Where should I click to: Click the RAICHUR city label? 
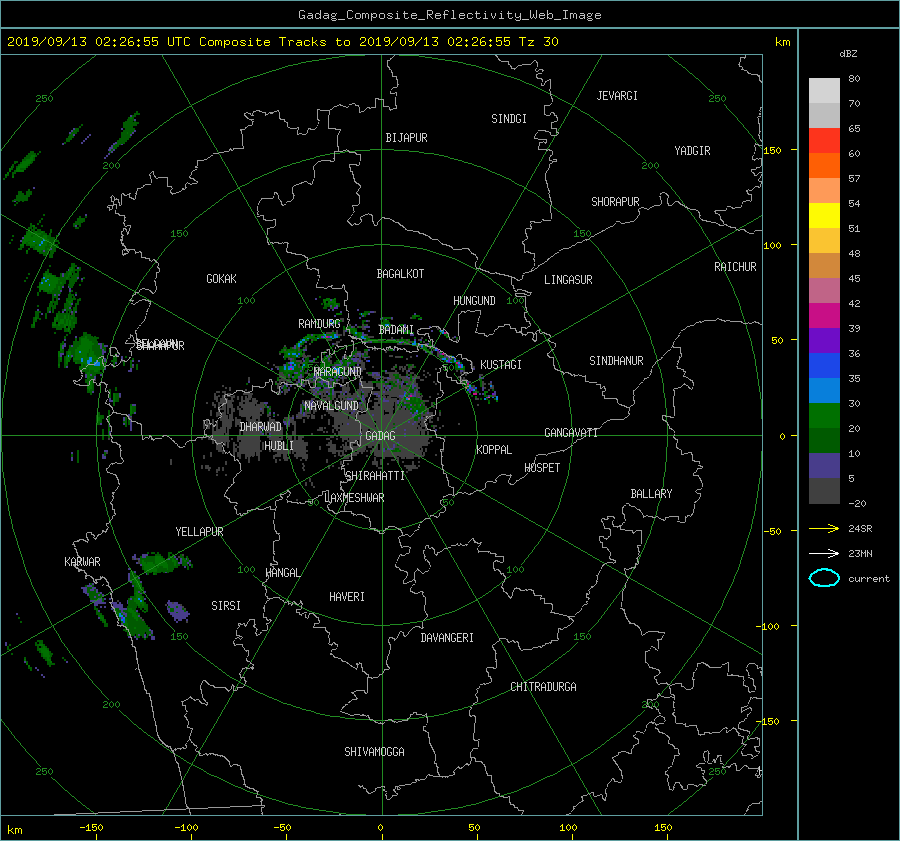[x=735, y=267]
